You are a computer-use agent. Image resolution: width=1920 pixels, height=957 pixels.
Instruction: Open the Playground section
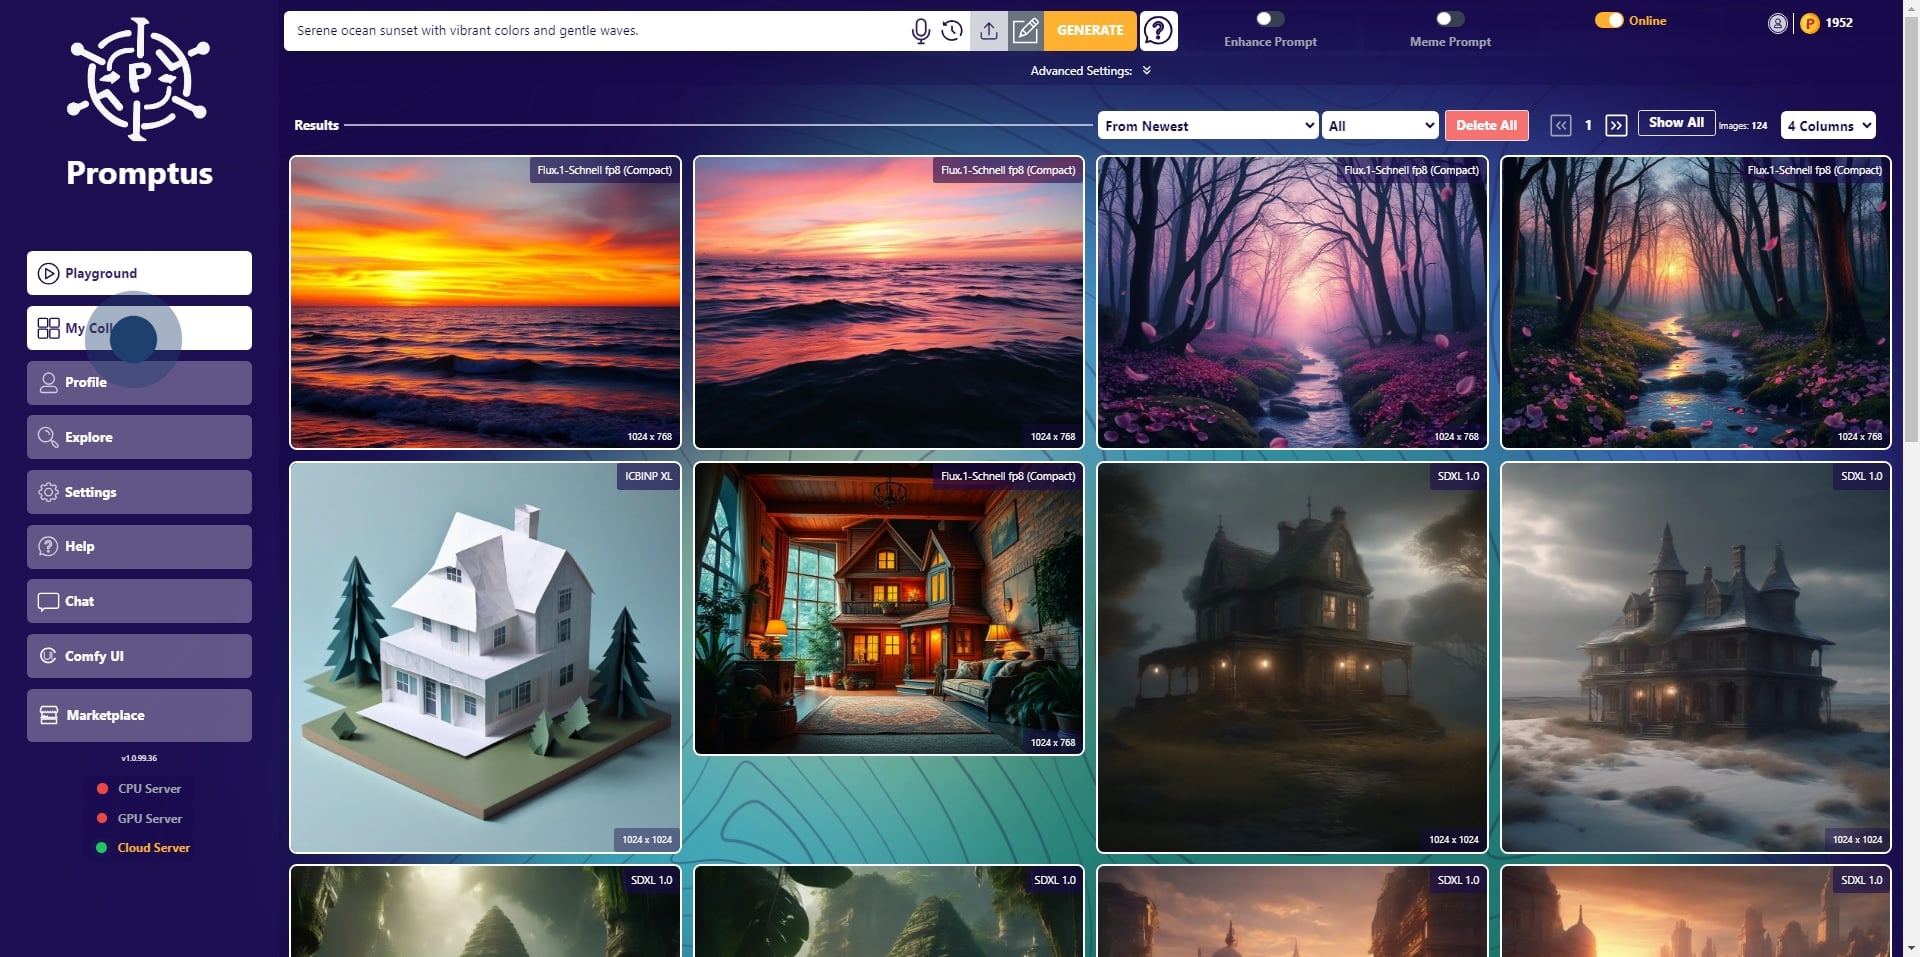point(139,273)
